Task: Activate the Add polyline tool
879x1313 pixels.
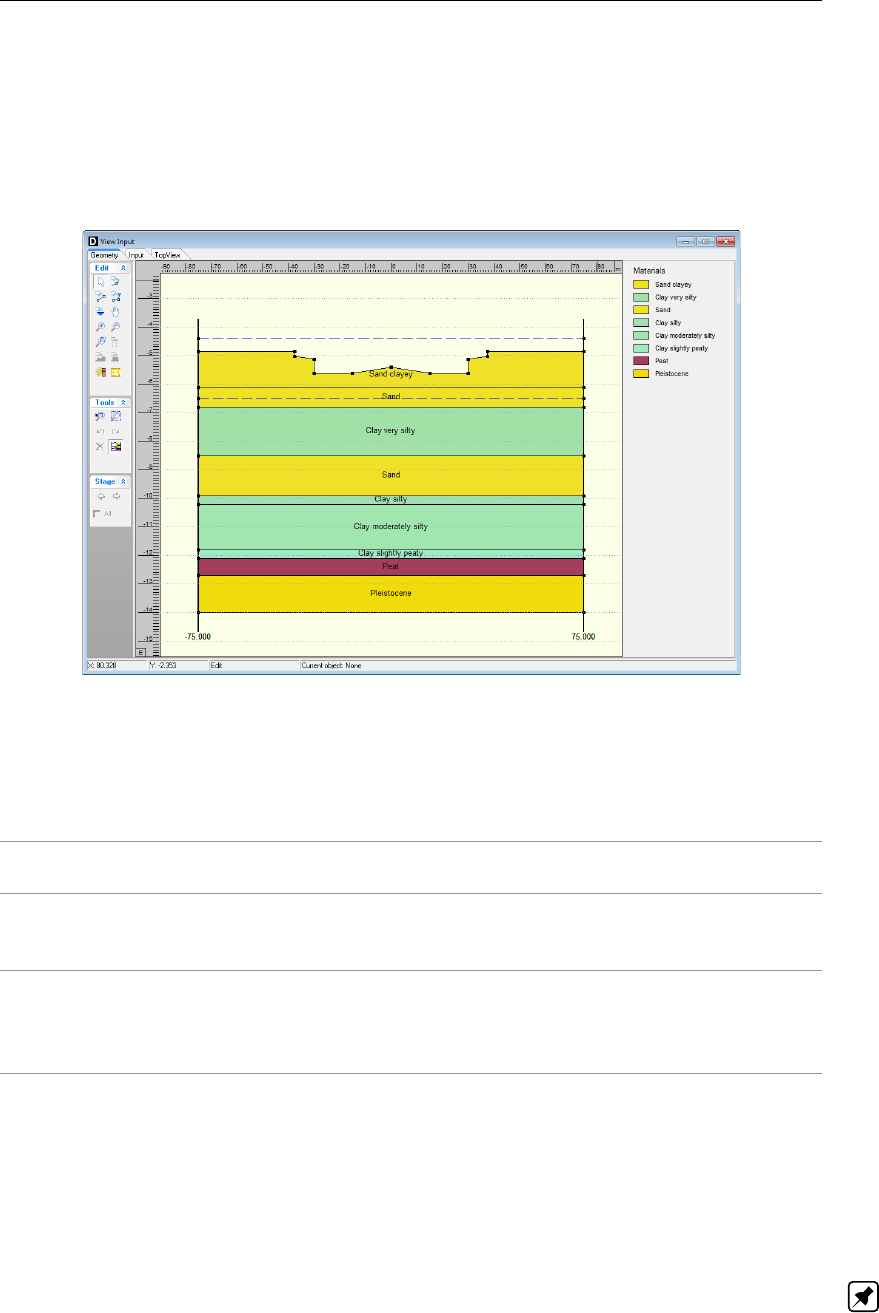Action: coord(115,297)
